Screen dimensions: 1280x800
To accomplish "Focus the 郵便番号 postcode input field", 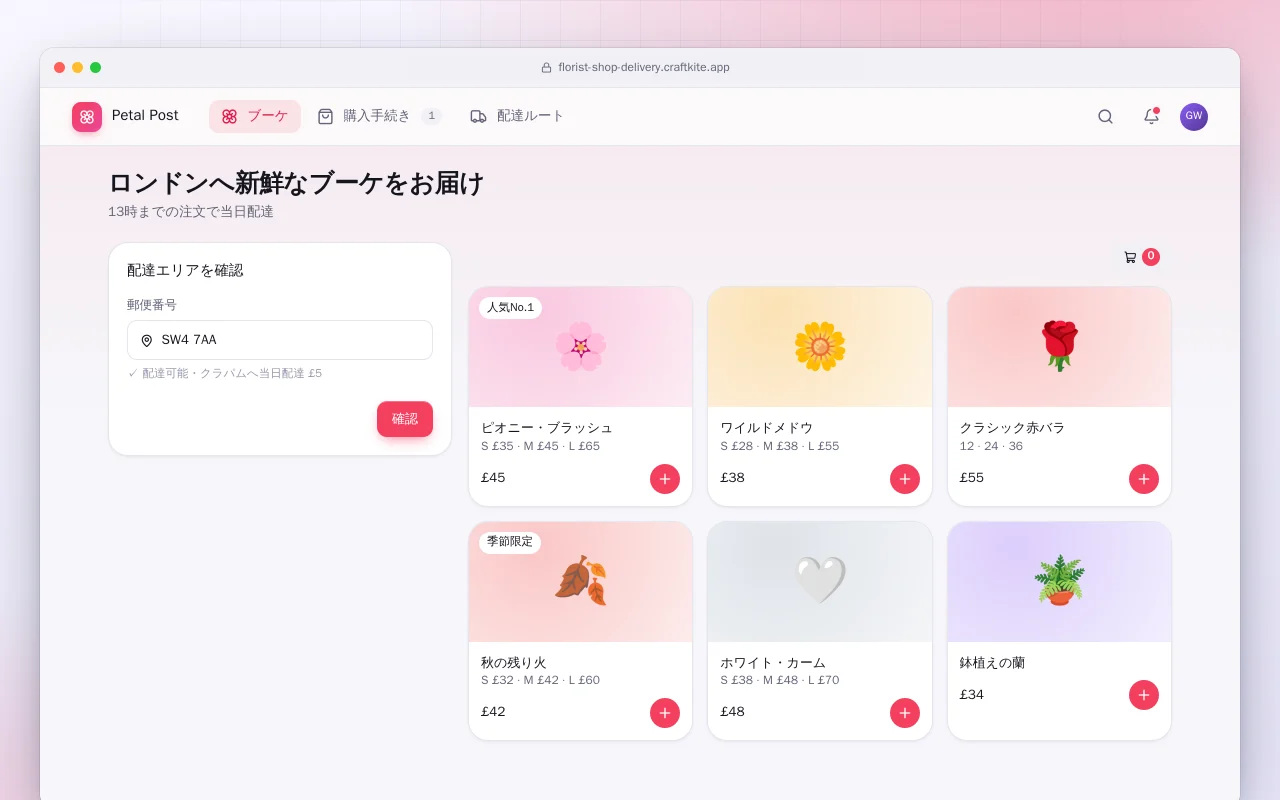I will click(280, 340).
